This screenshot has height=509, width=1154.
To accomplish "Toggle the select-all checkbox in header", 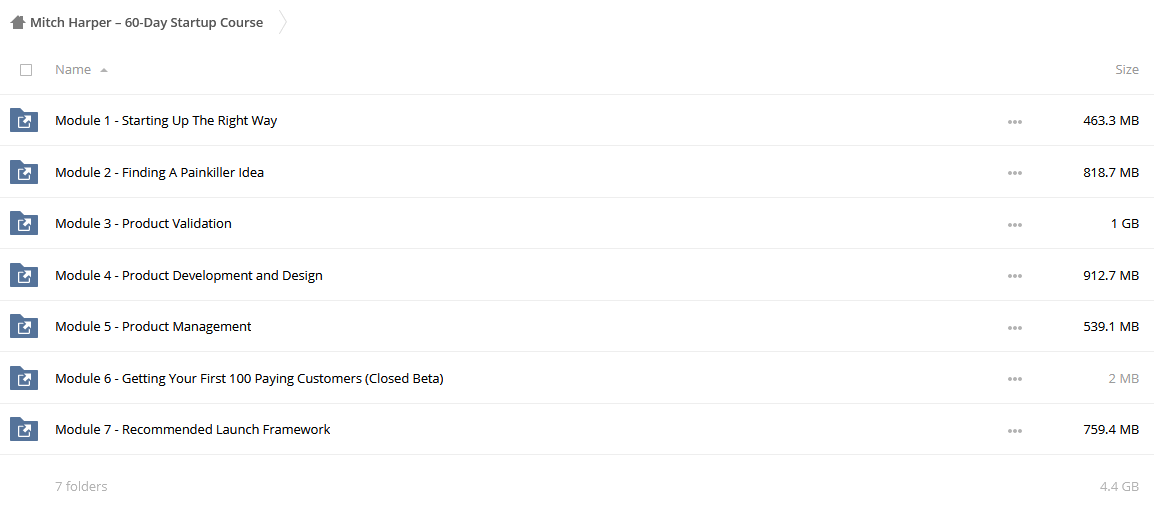I will [26, 70].
